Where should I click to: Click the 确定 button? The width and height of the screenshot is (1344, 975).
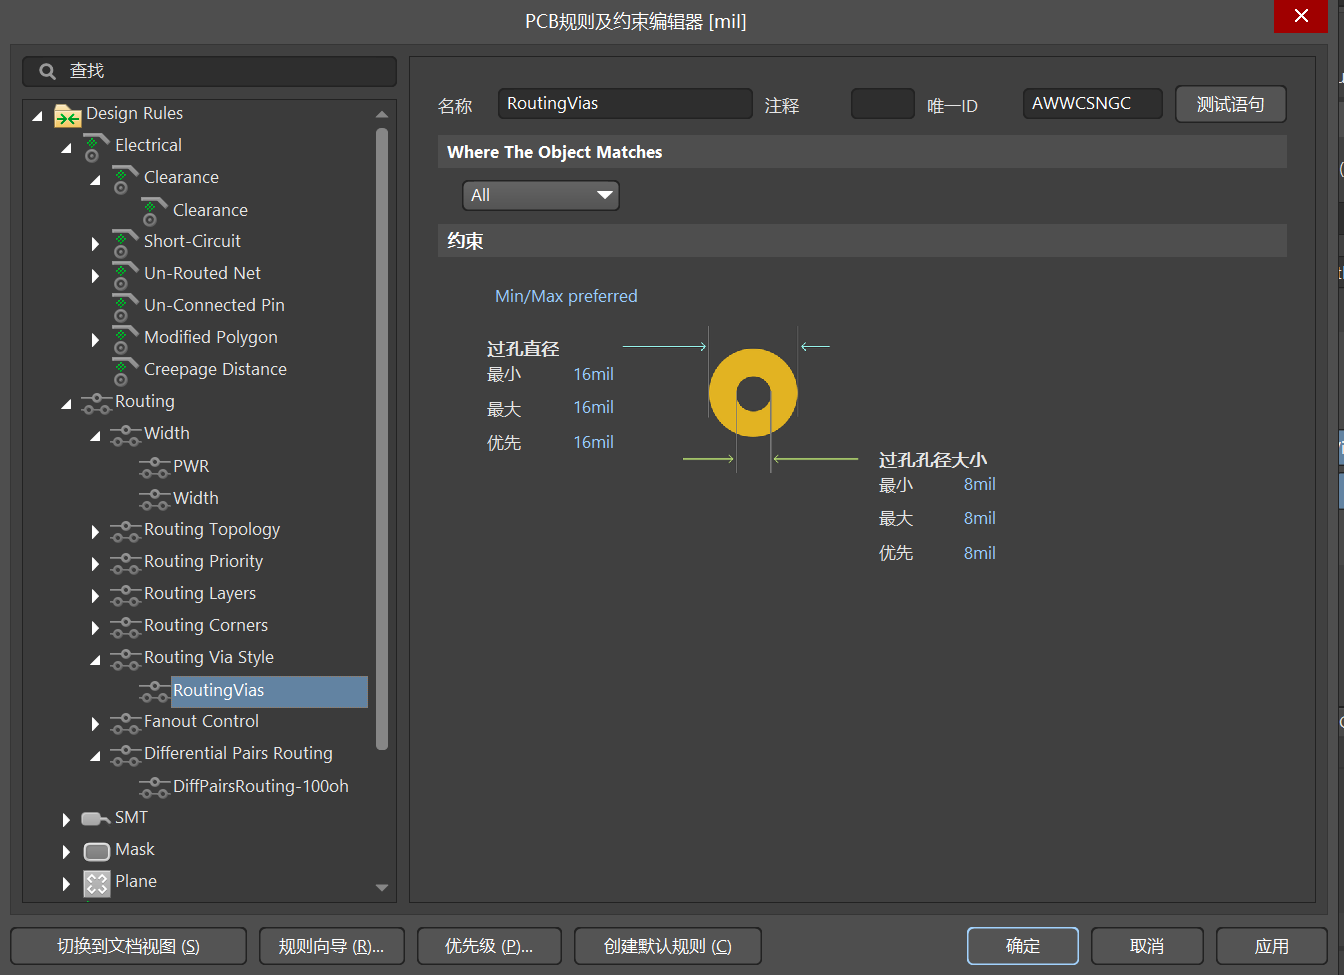(1023, 946)
